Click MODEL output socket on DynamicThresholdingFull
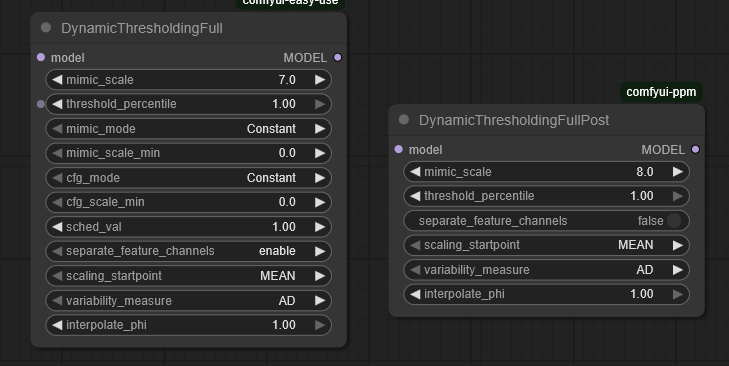Viewport: 729px width, 366px height. pos(338,57)
